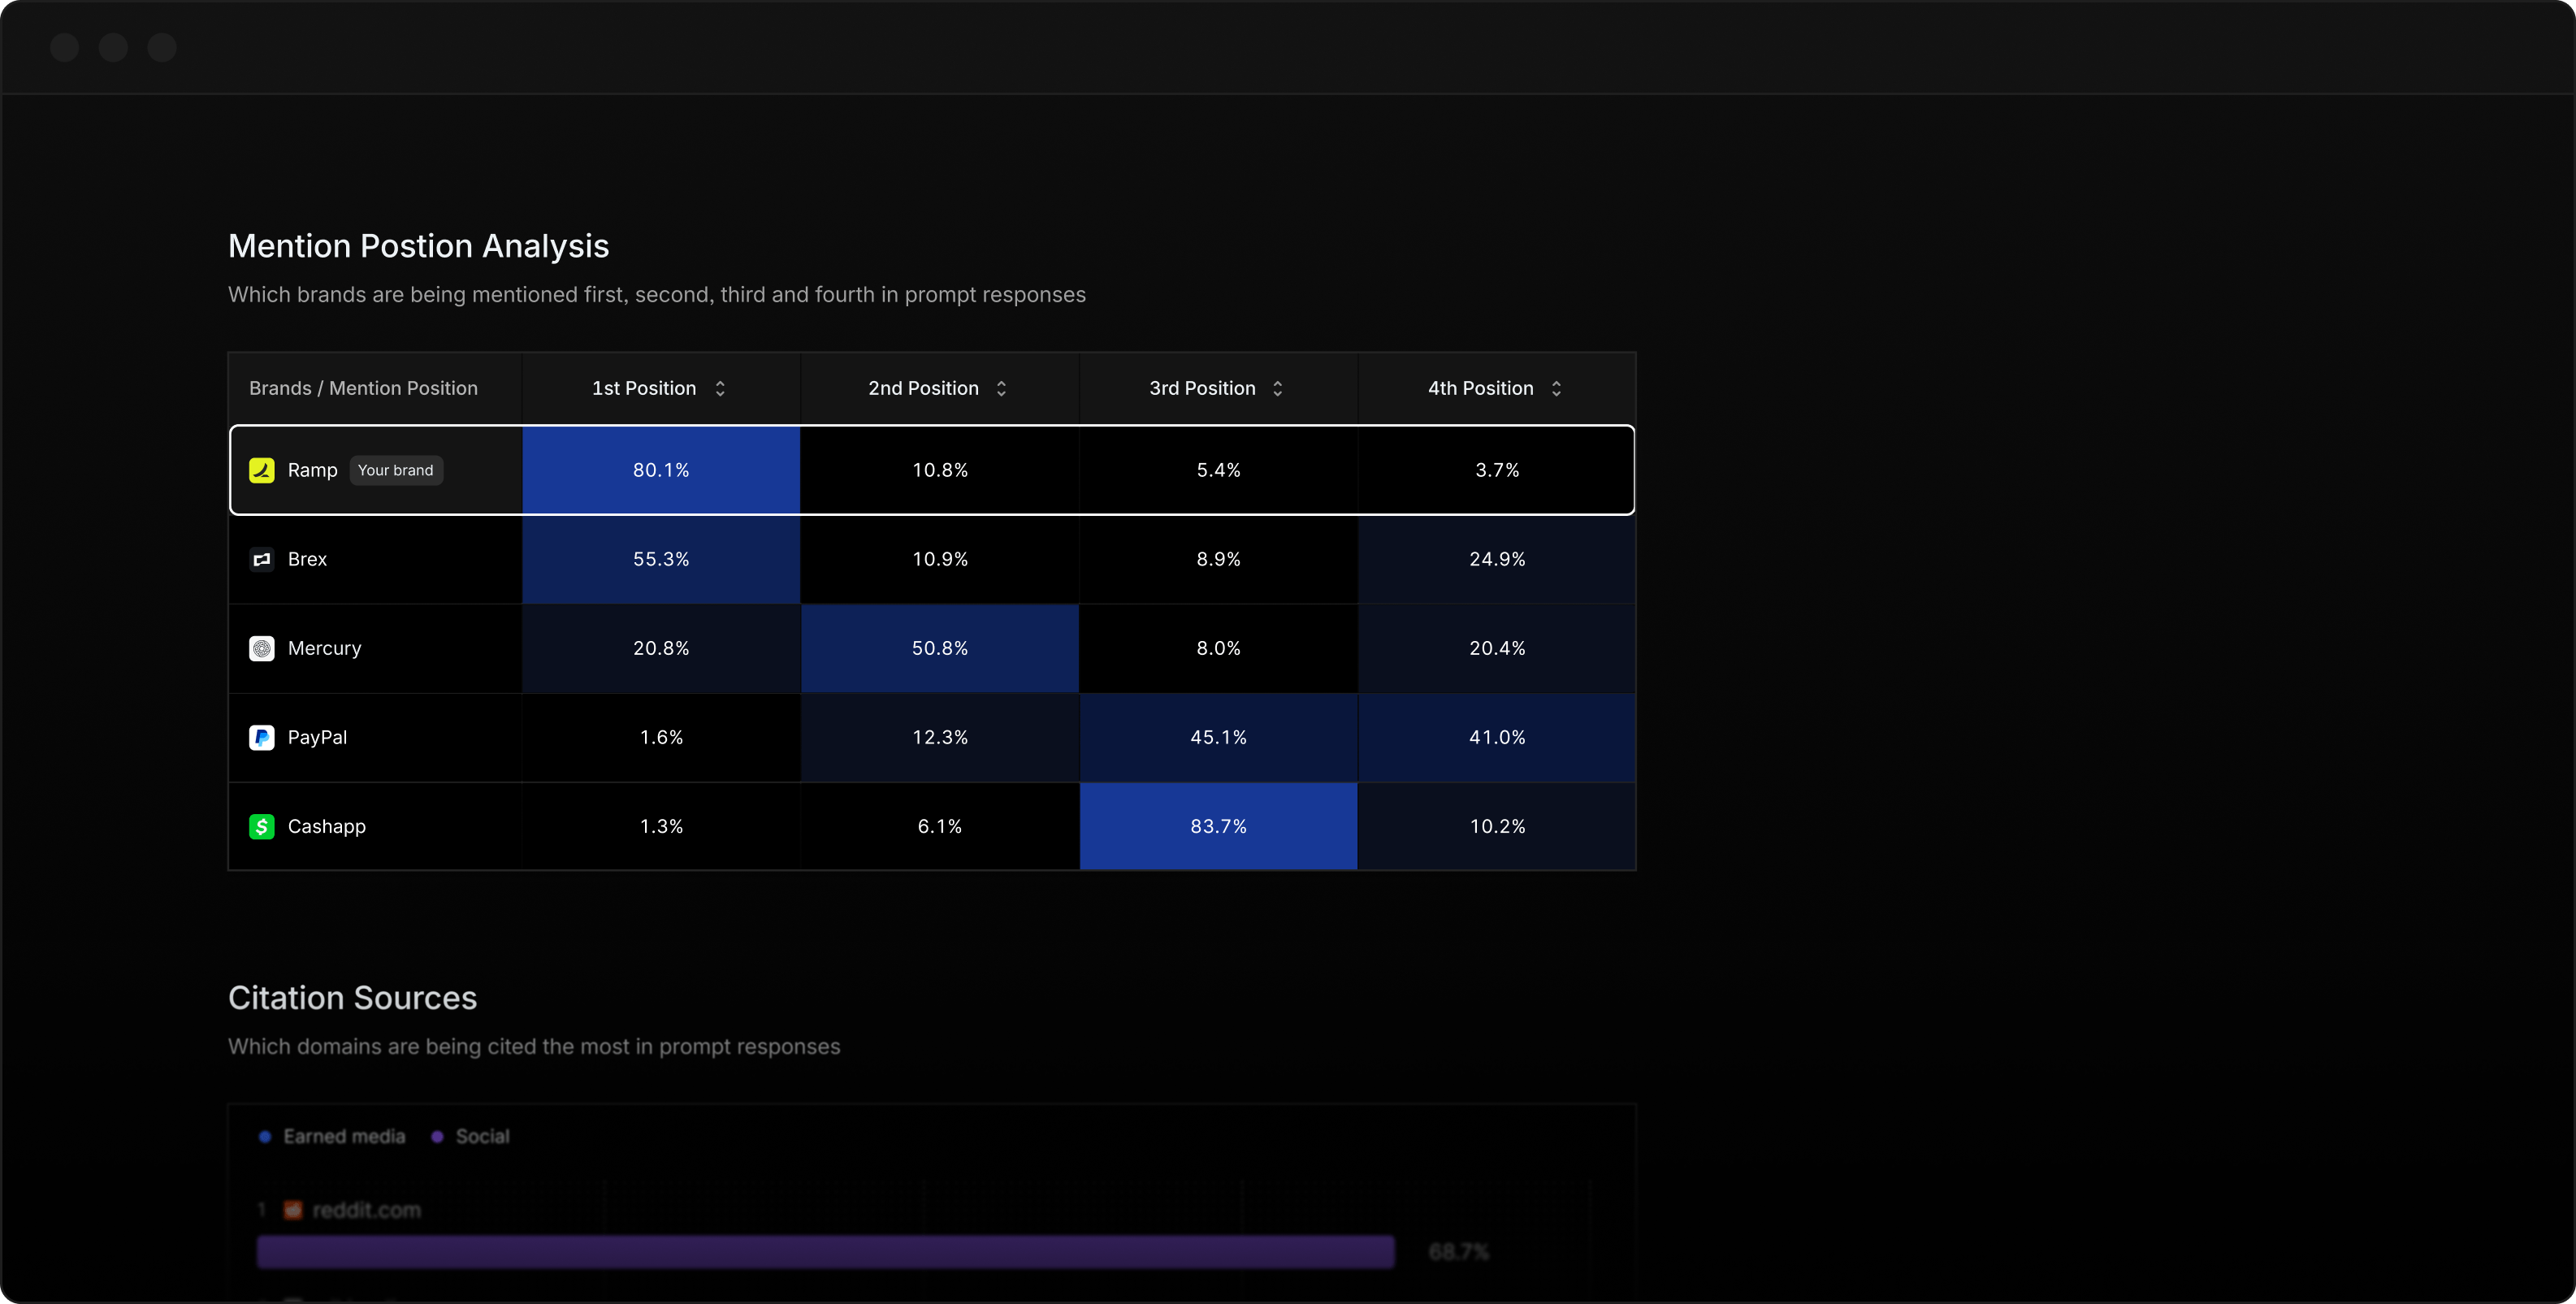The image size is (2576, 1304).
Task: Click the PayPal brand logo icon
Action: (x=262, y=737)
